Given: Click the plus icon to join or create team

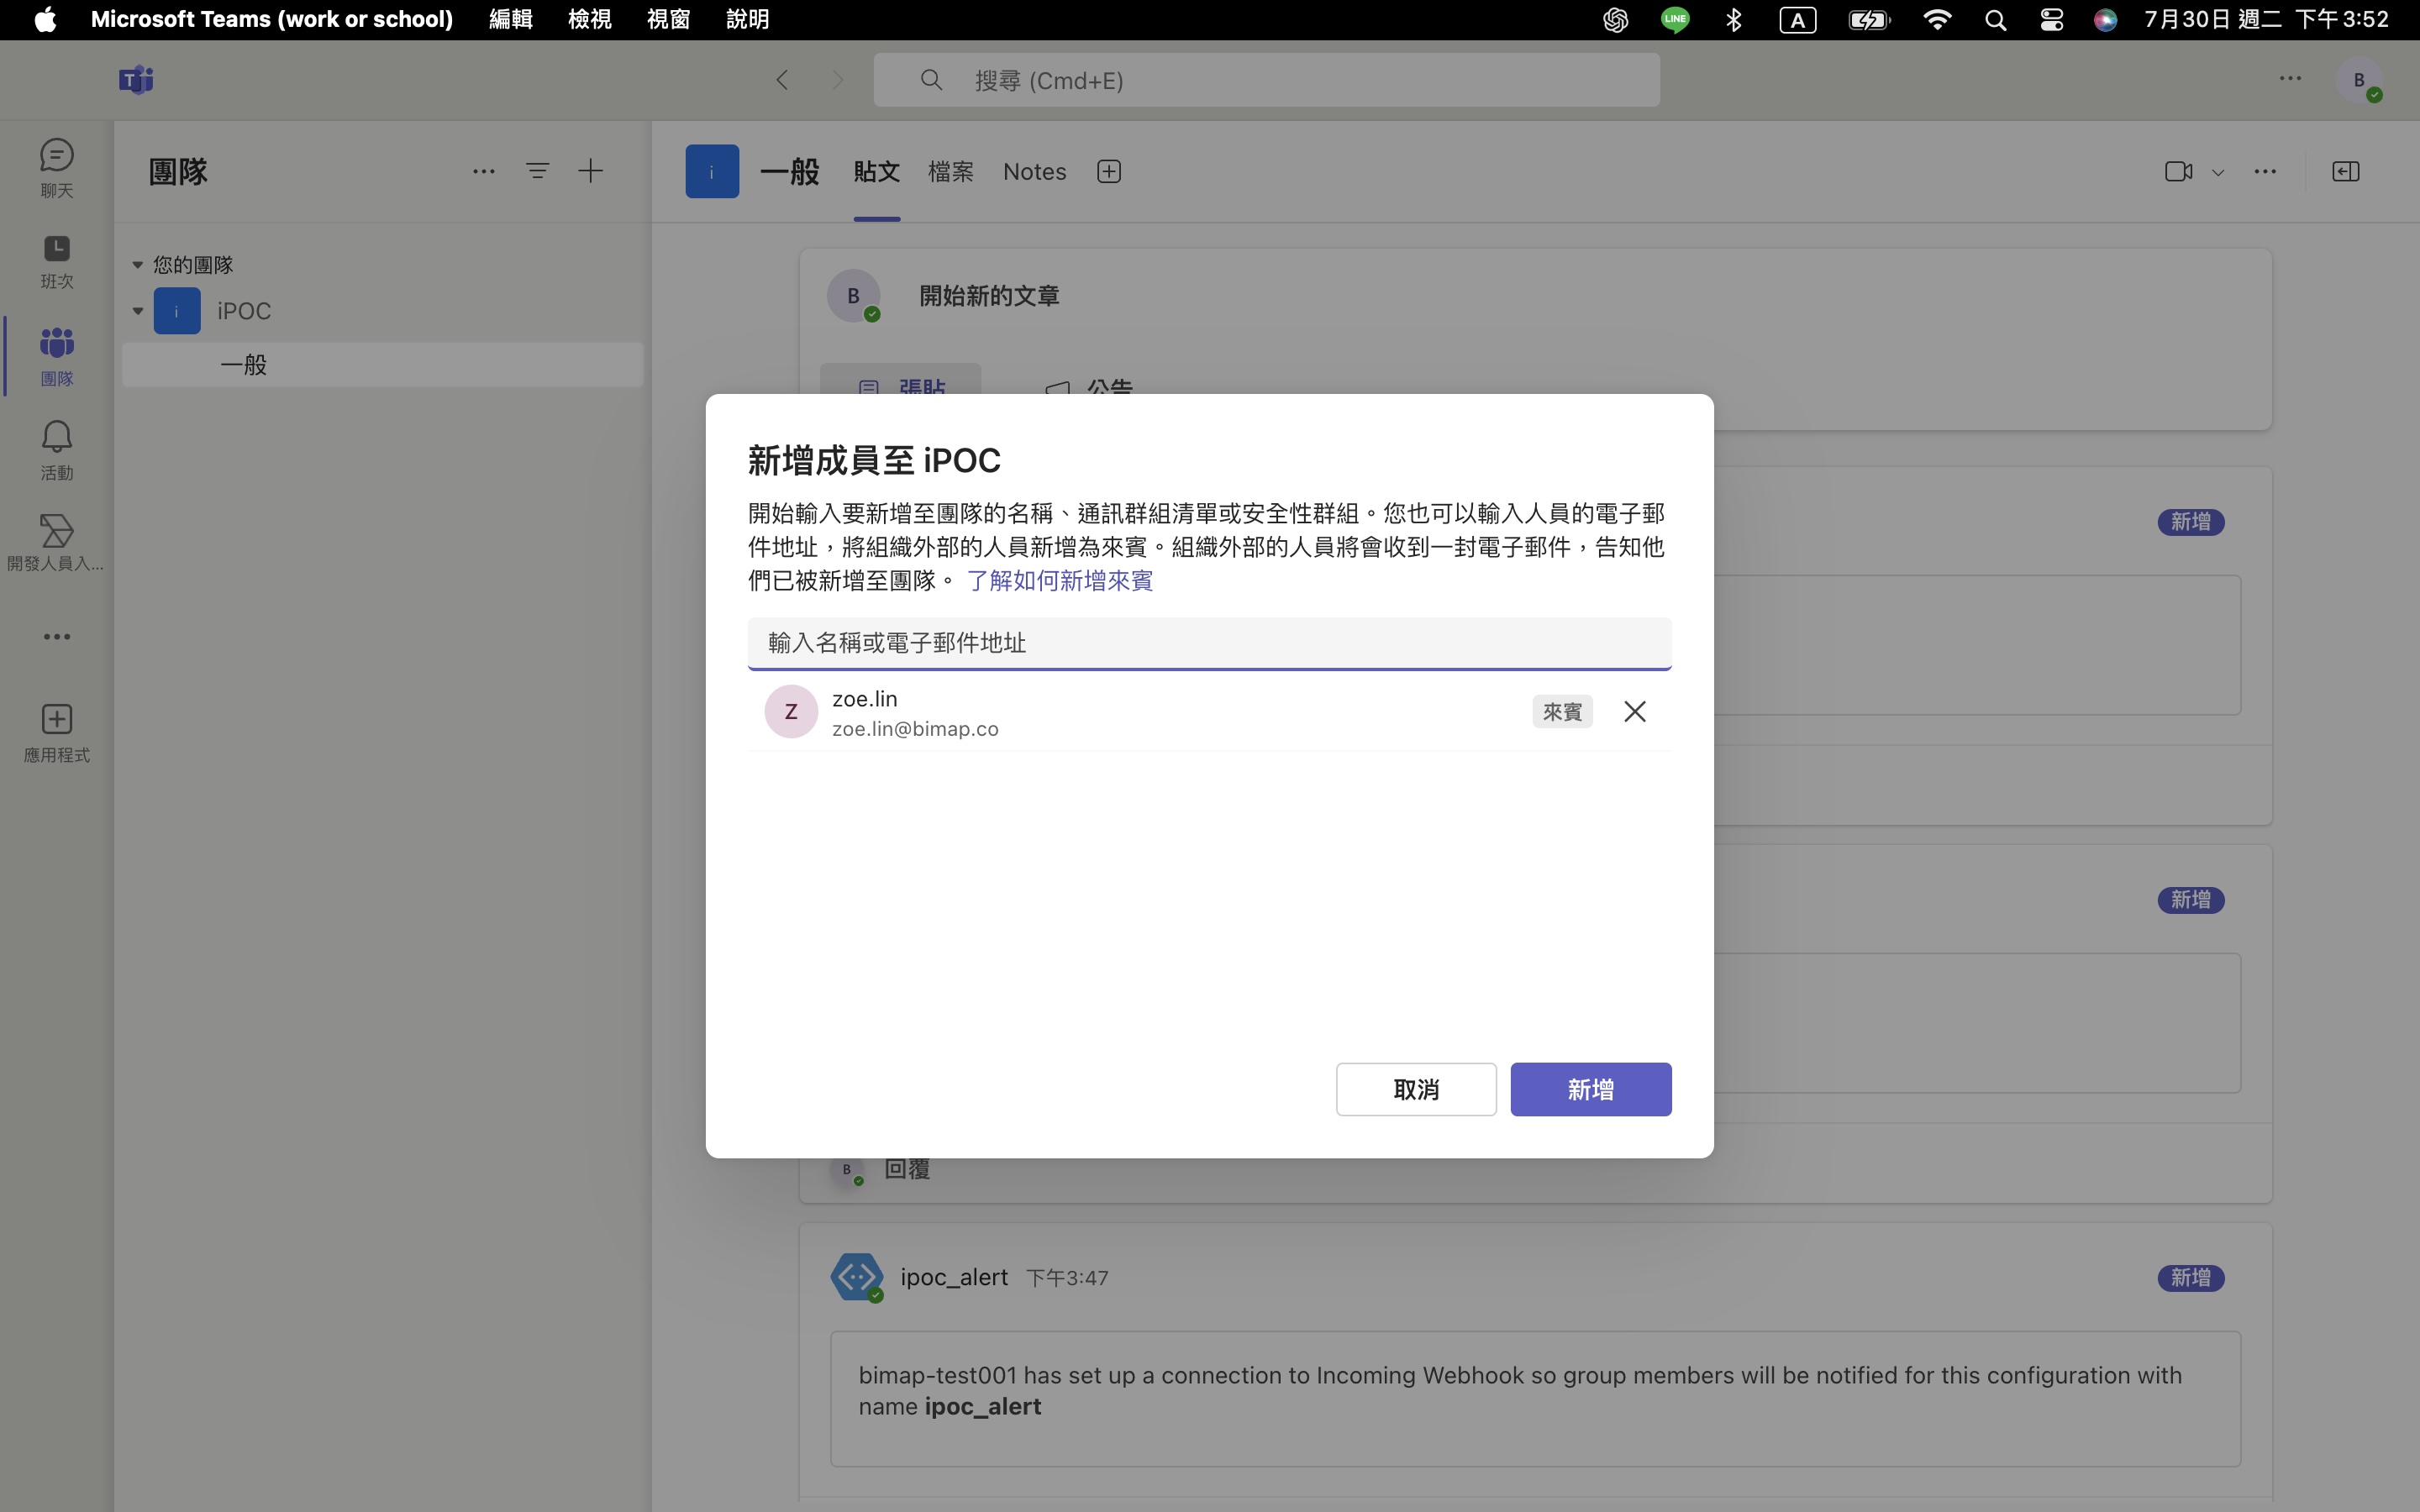Looking at the screenshot, I should coord(591,171).
